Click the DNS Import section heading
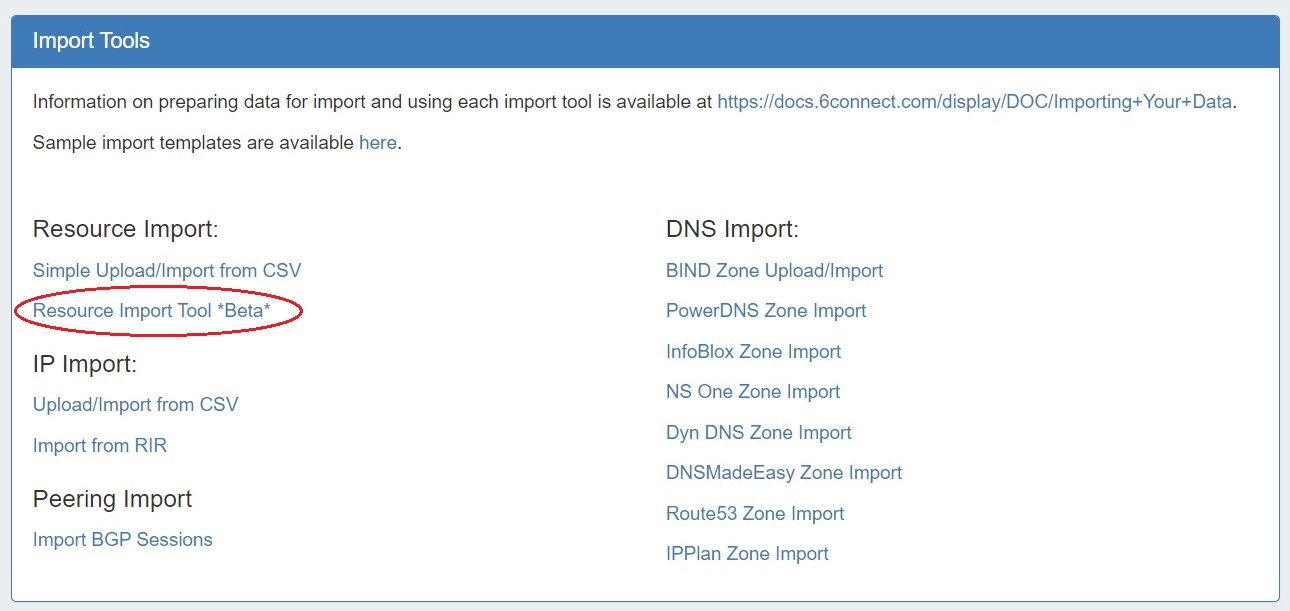Viewport: 1290px width, 611px height. click(x=732, y=229)
